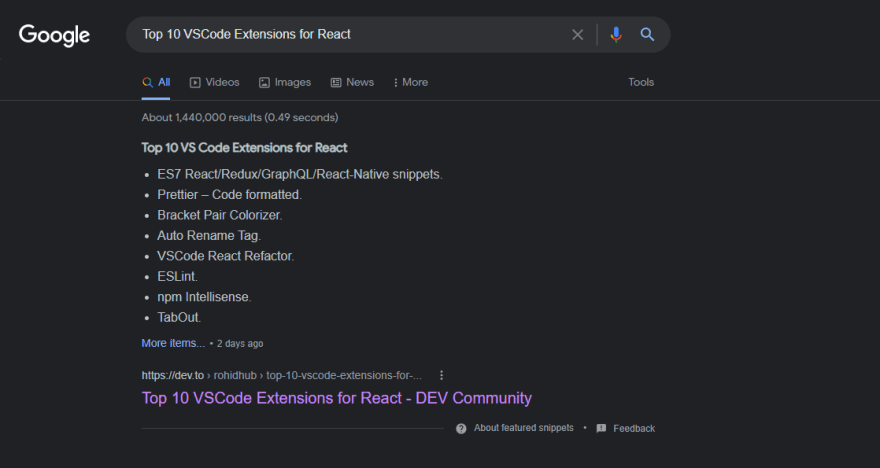This screenshot has width=880, height=468.
Task: Select the Auto Rename Tag item
Action: (x=209, y=236)
